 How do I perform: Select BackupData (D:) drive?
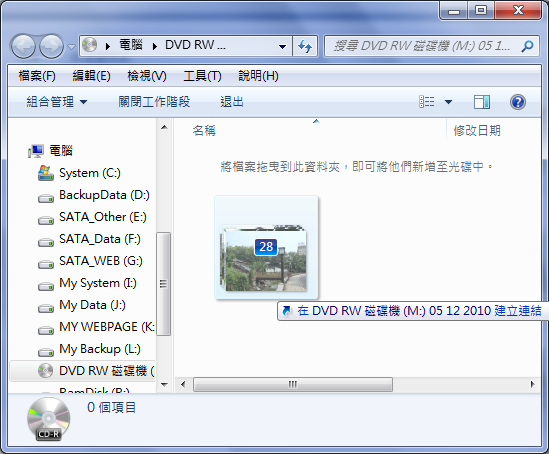coord(104,195)
